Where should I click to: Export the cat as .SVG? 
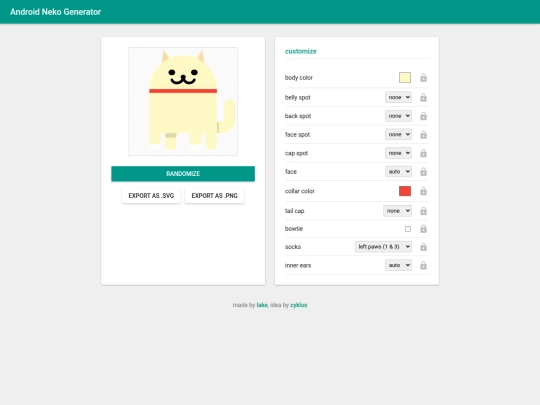pyautogui.click(x=151, y=196)
